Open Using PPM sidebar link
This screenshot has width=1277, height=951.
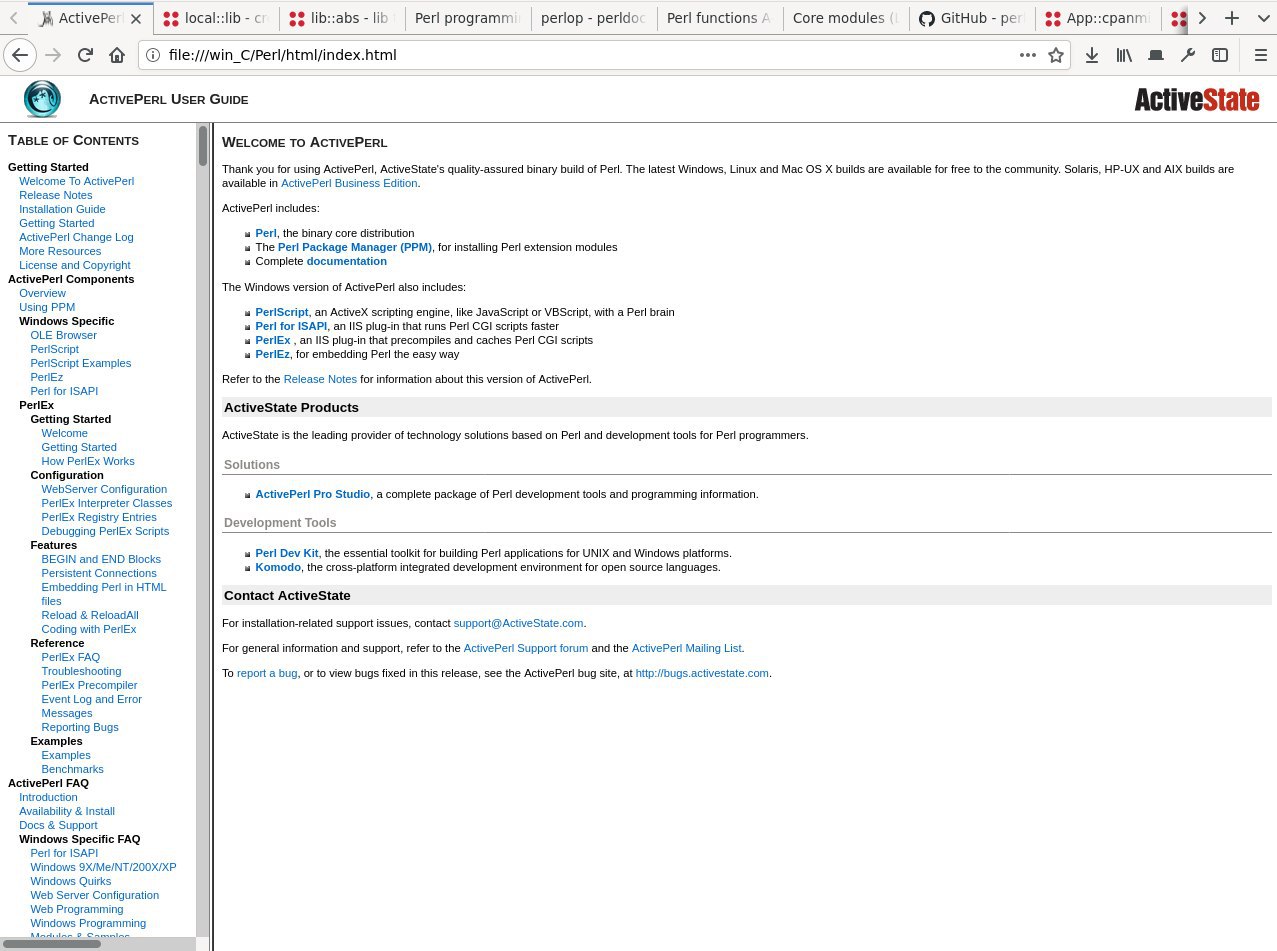[47, 307]
